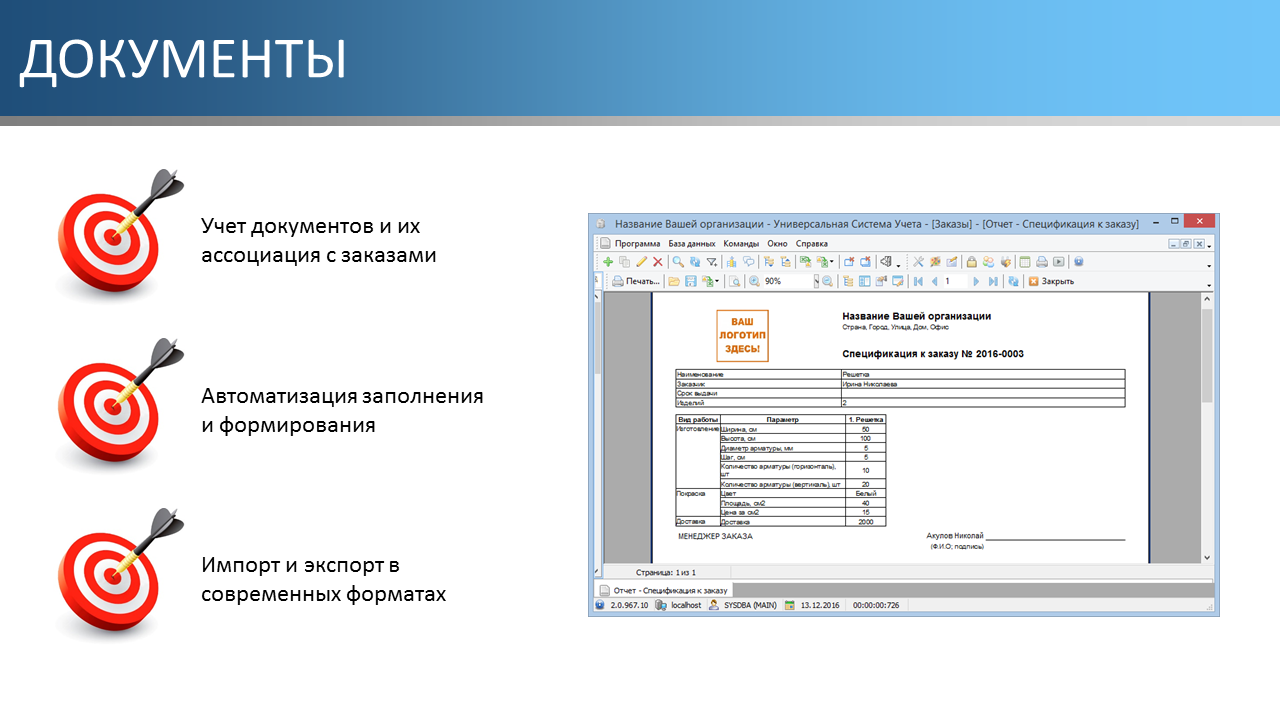Viewport: 1280px width, 720px height.
Task: Click the ВАШ ЛОГОТИП ЗДЕСЬ logo placeholder
Action: [742, 336]
